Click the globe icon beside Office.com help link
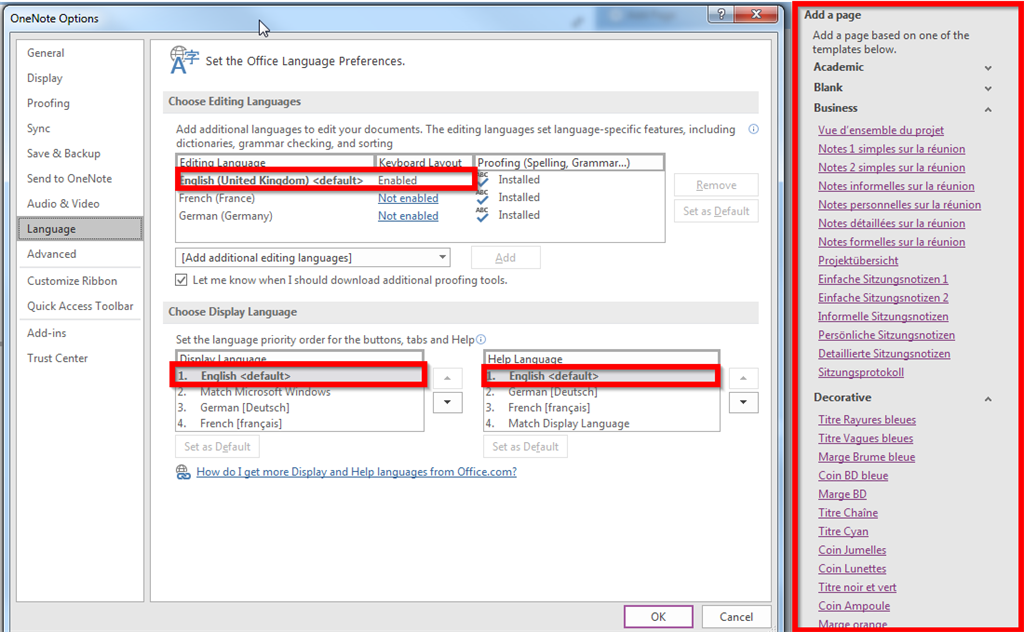 coord(183,472)
